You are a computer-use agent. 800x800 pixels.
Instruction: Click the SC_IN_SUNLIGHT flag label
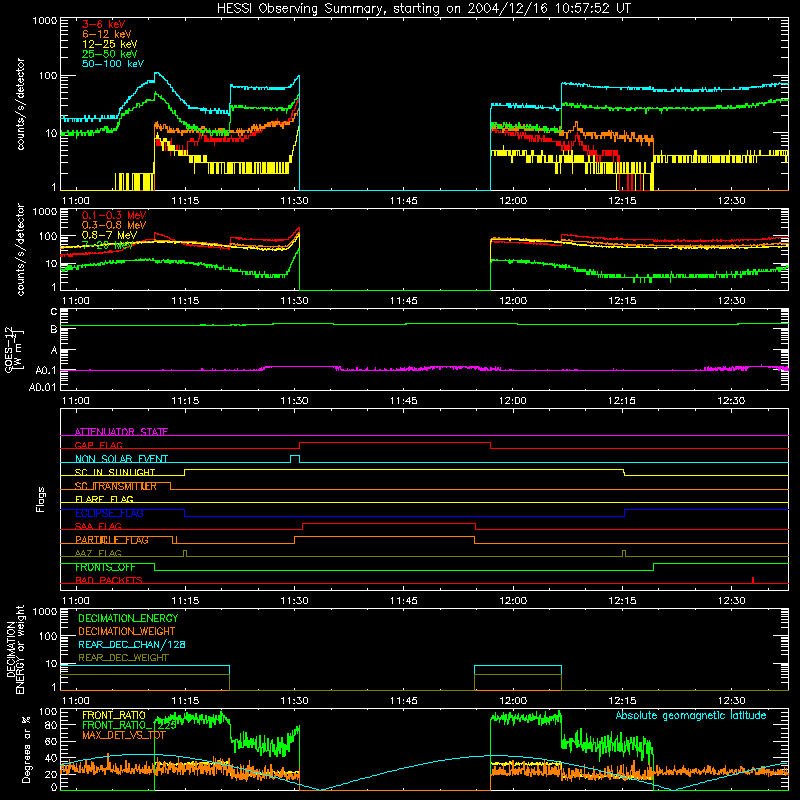(115, 472)
